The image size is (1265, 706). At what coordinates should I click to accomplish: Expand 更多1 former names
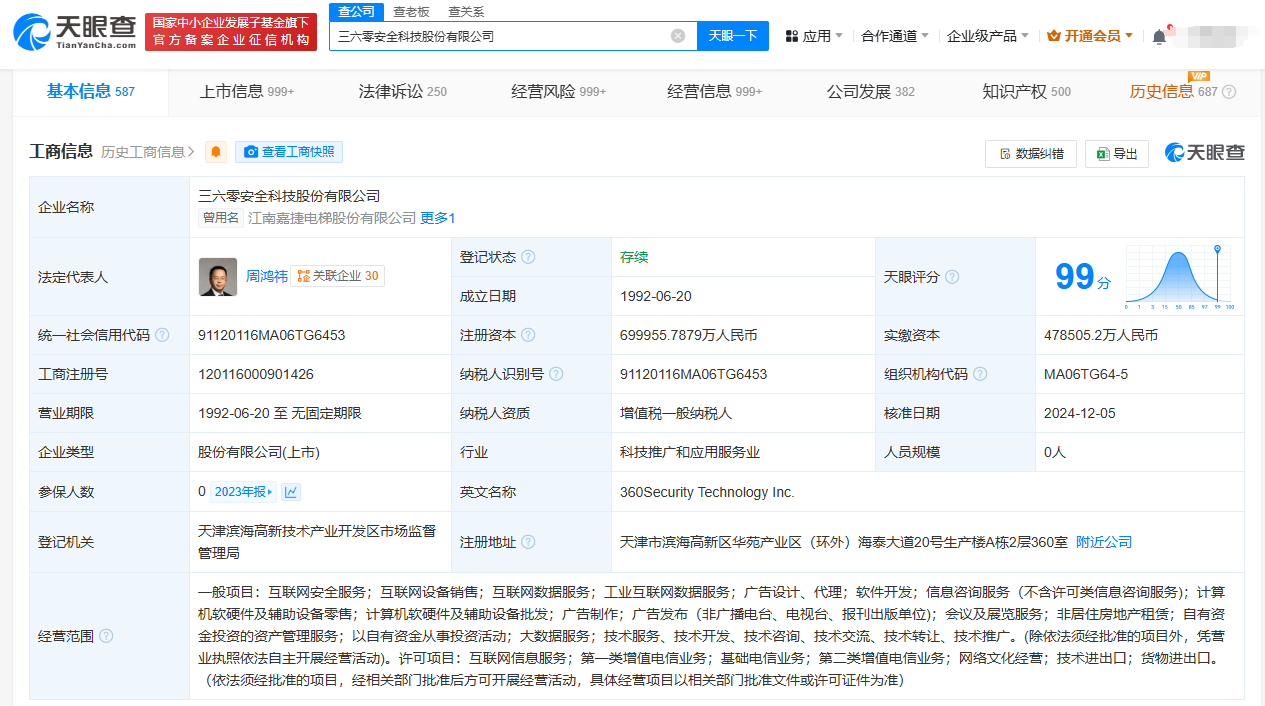point(438,218)
